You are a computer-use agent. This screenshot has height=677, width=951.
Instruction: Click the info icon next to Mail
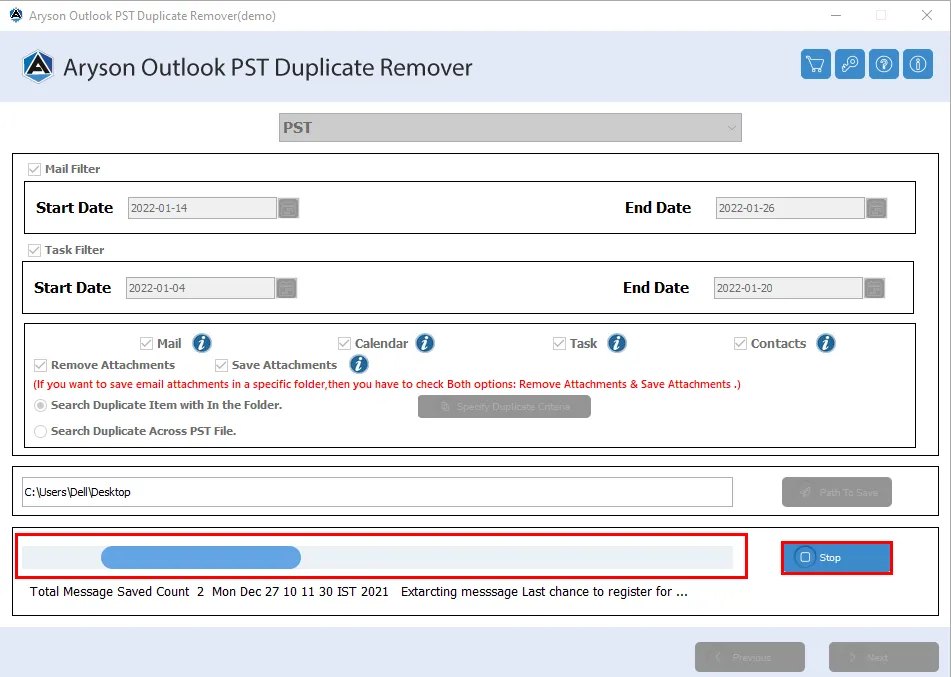coord(202,343)
